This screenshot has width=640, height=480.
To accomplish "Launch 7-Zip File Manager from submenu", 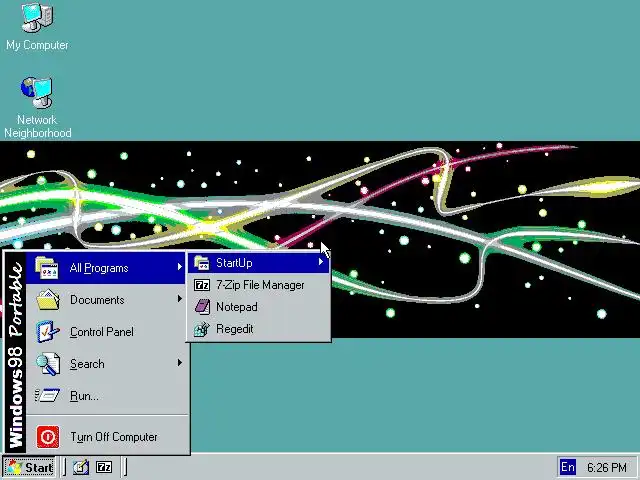I will pos(258,285).
